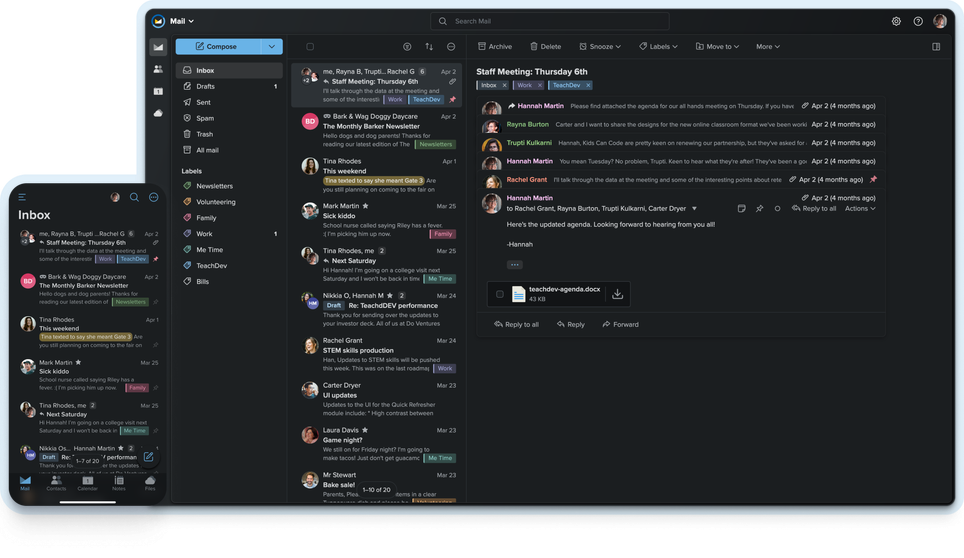Open the Settings gear icon
Screen dimensions: 964x558
896,22
